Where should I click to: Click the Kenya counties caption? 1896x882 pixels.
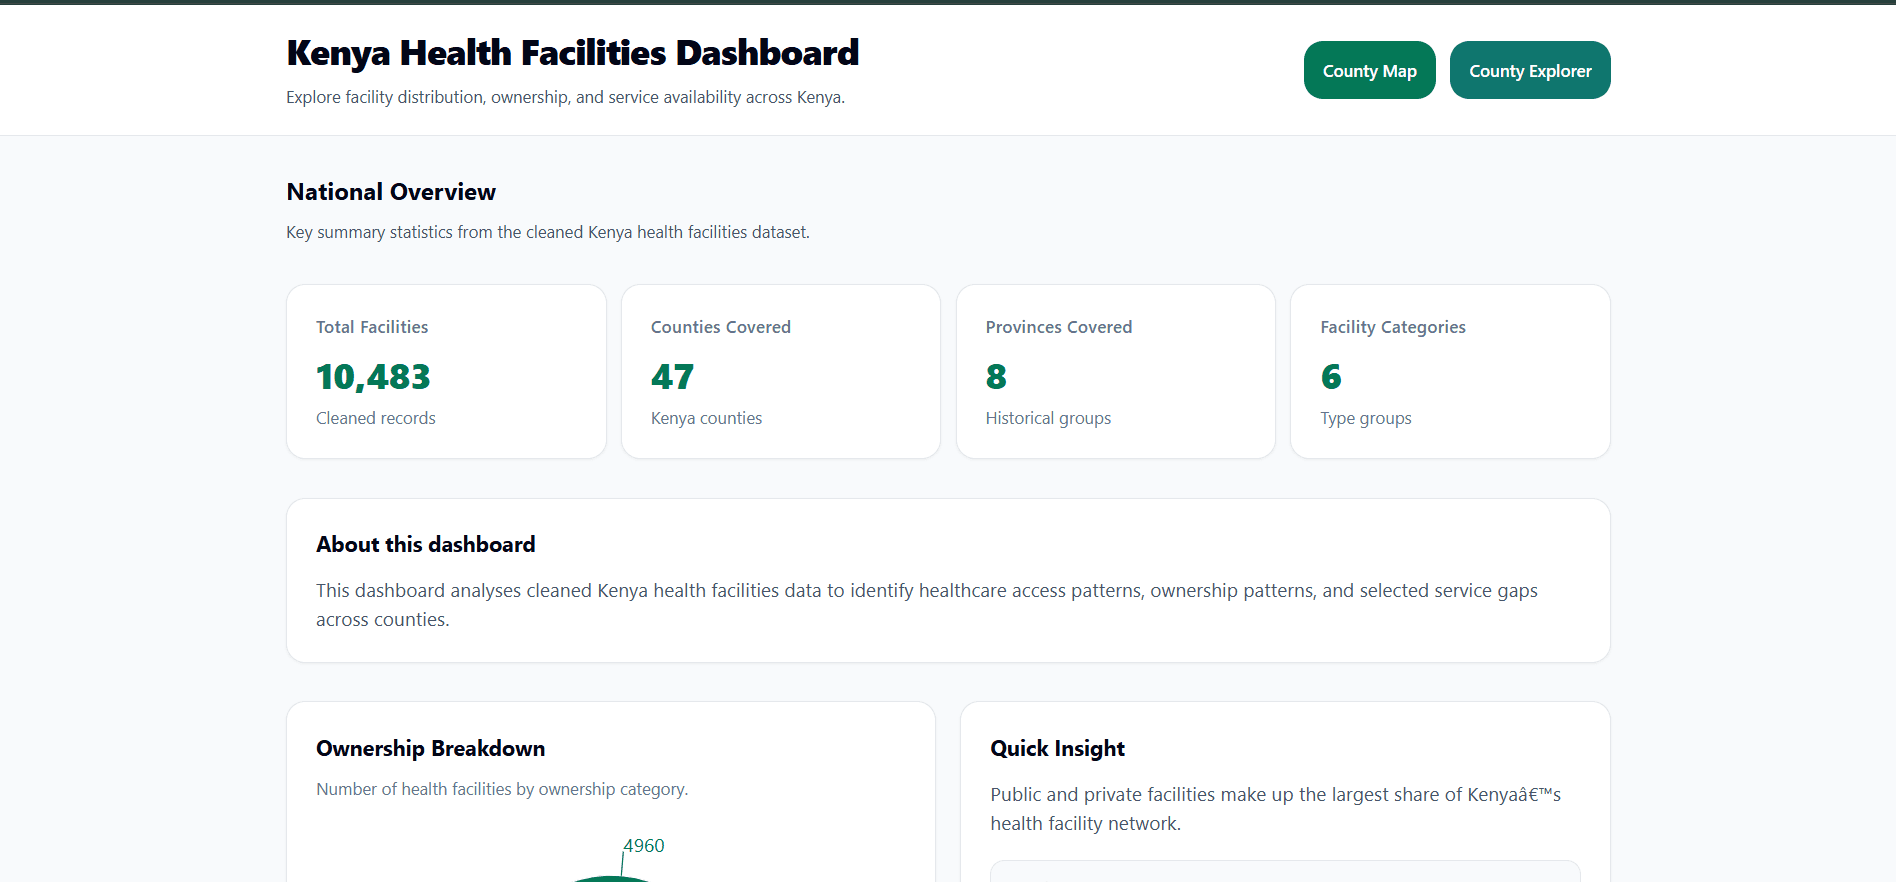click(707, 418)
